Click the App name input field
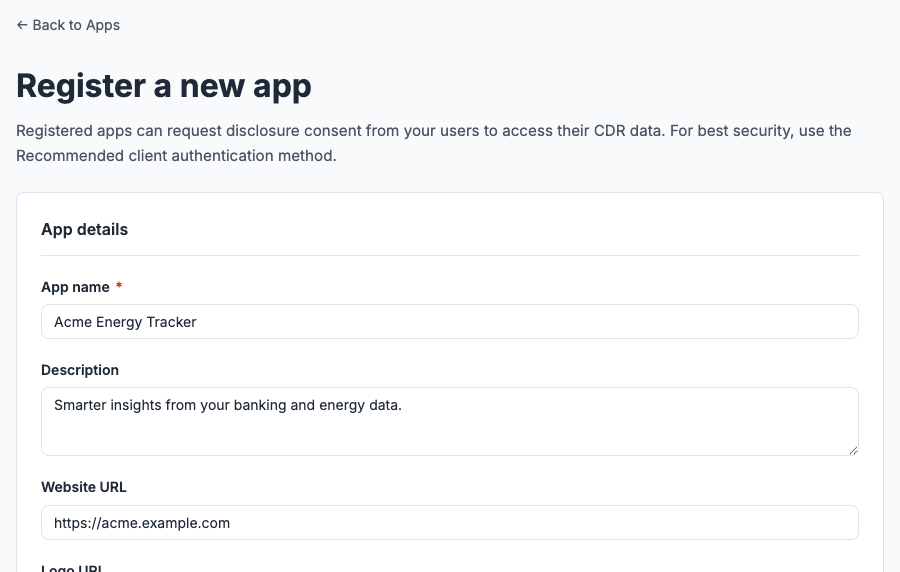This screenshot has width=900, height=572. (x=449, y=322)
